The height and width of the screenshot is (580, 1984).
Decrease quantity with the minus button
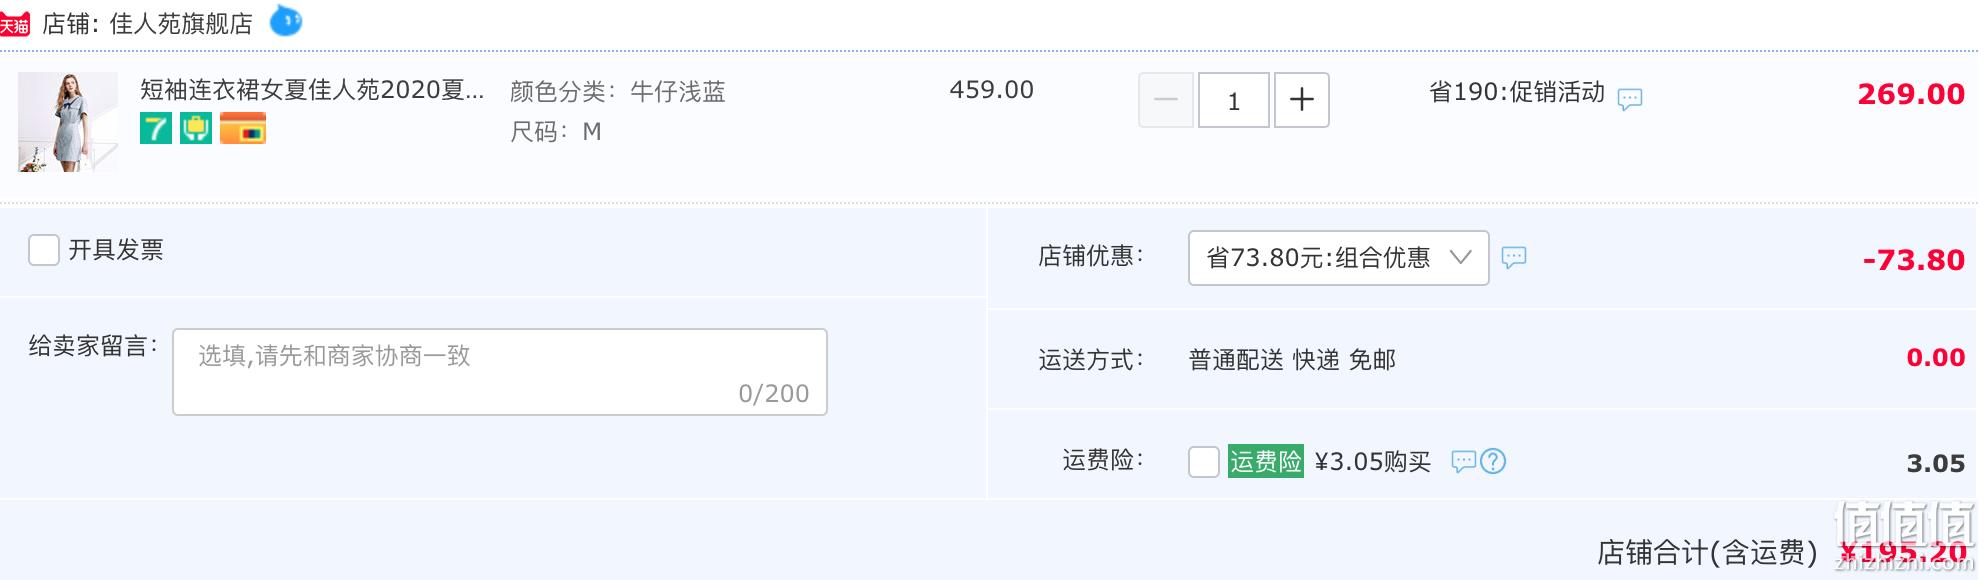[1166, 100]
